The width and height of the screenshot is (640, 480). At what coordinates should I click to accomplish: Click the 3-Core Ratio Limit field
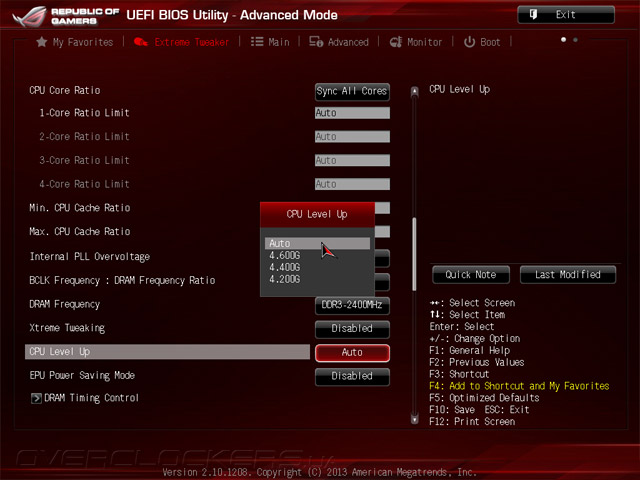pos(352,160)
